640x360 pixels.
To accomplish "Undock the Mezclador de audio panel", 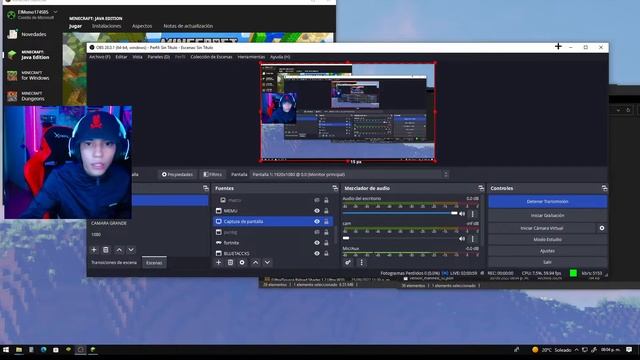I will click(481, 188).
